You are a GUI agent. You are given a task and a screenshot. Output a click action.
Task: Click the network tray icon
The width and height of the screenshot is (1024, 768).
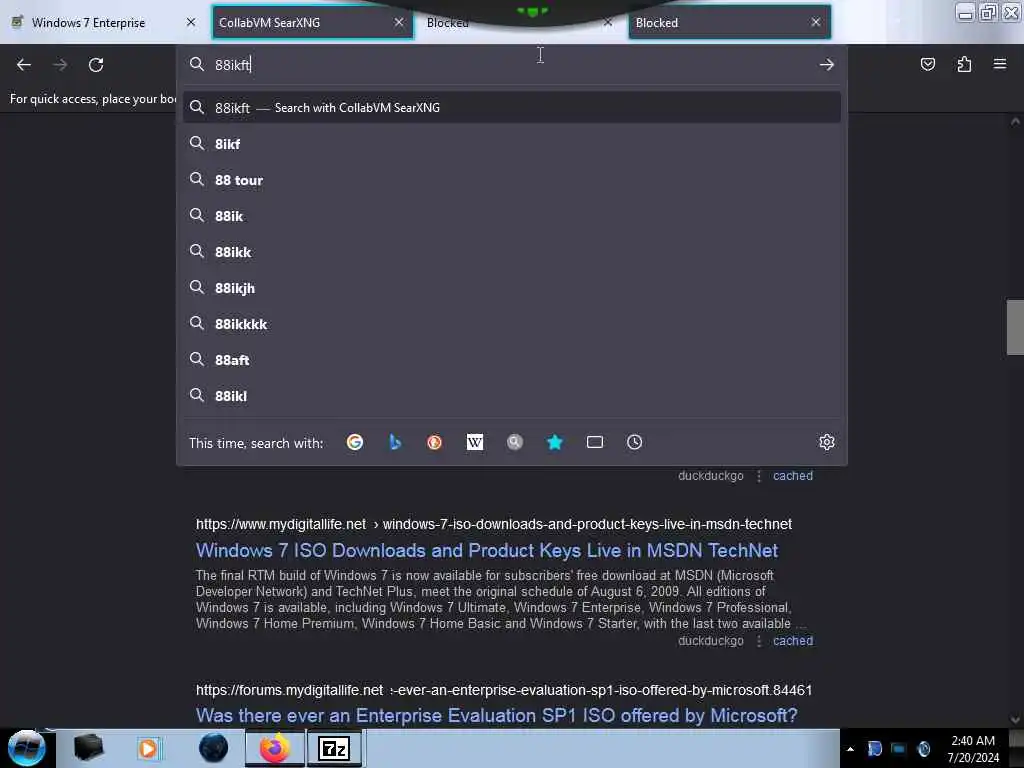[x=899, y=749]
